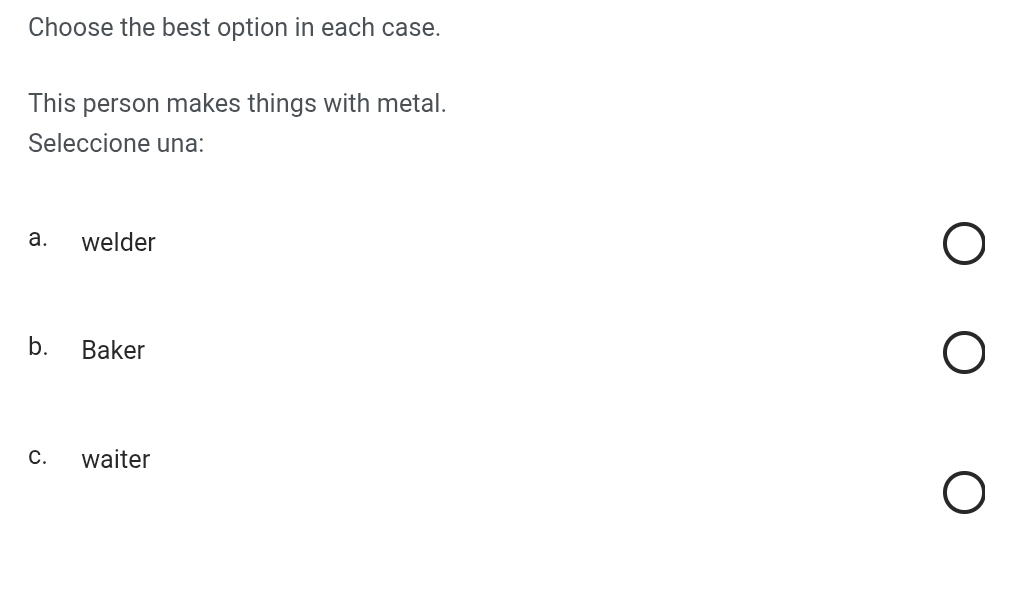The image size is (1015, 597).
Task: Click the option letter 'b.'
Action: point(38,347)
